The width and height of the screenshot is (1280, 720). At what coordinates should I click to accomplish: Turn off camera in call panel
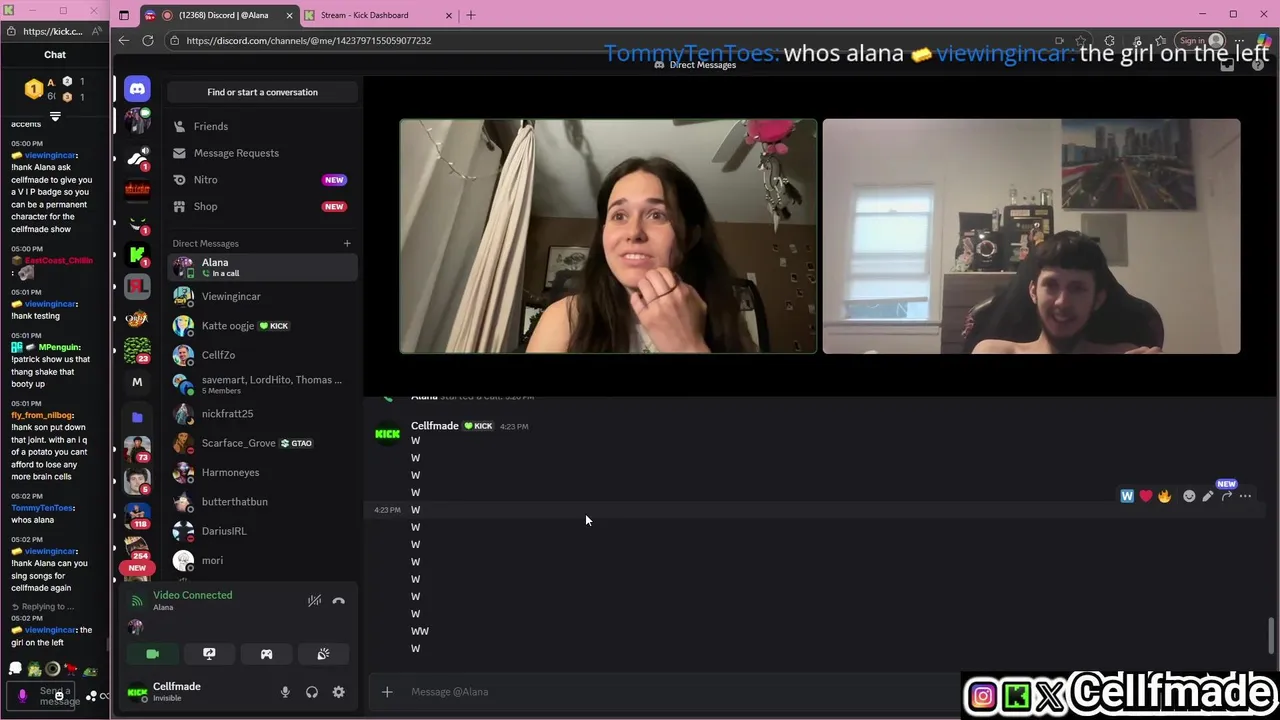152,654
